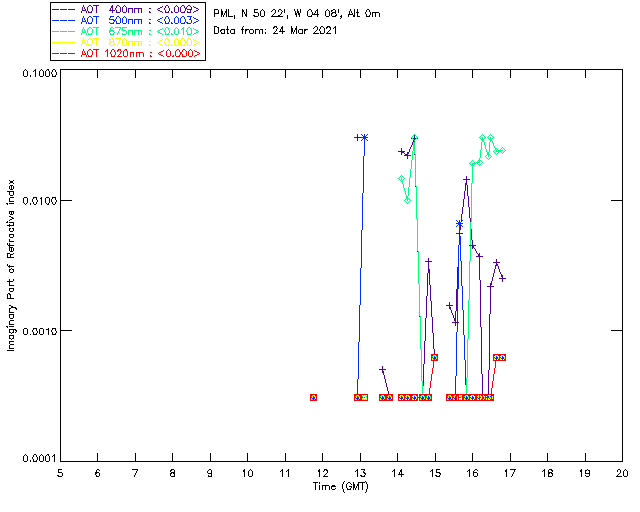Click the station title starting with PML

(297, 13)
